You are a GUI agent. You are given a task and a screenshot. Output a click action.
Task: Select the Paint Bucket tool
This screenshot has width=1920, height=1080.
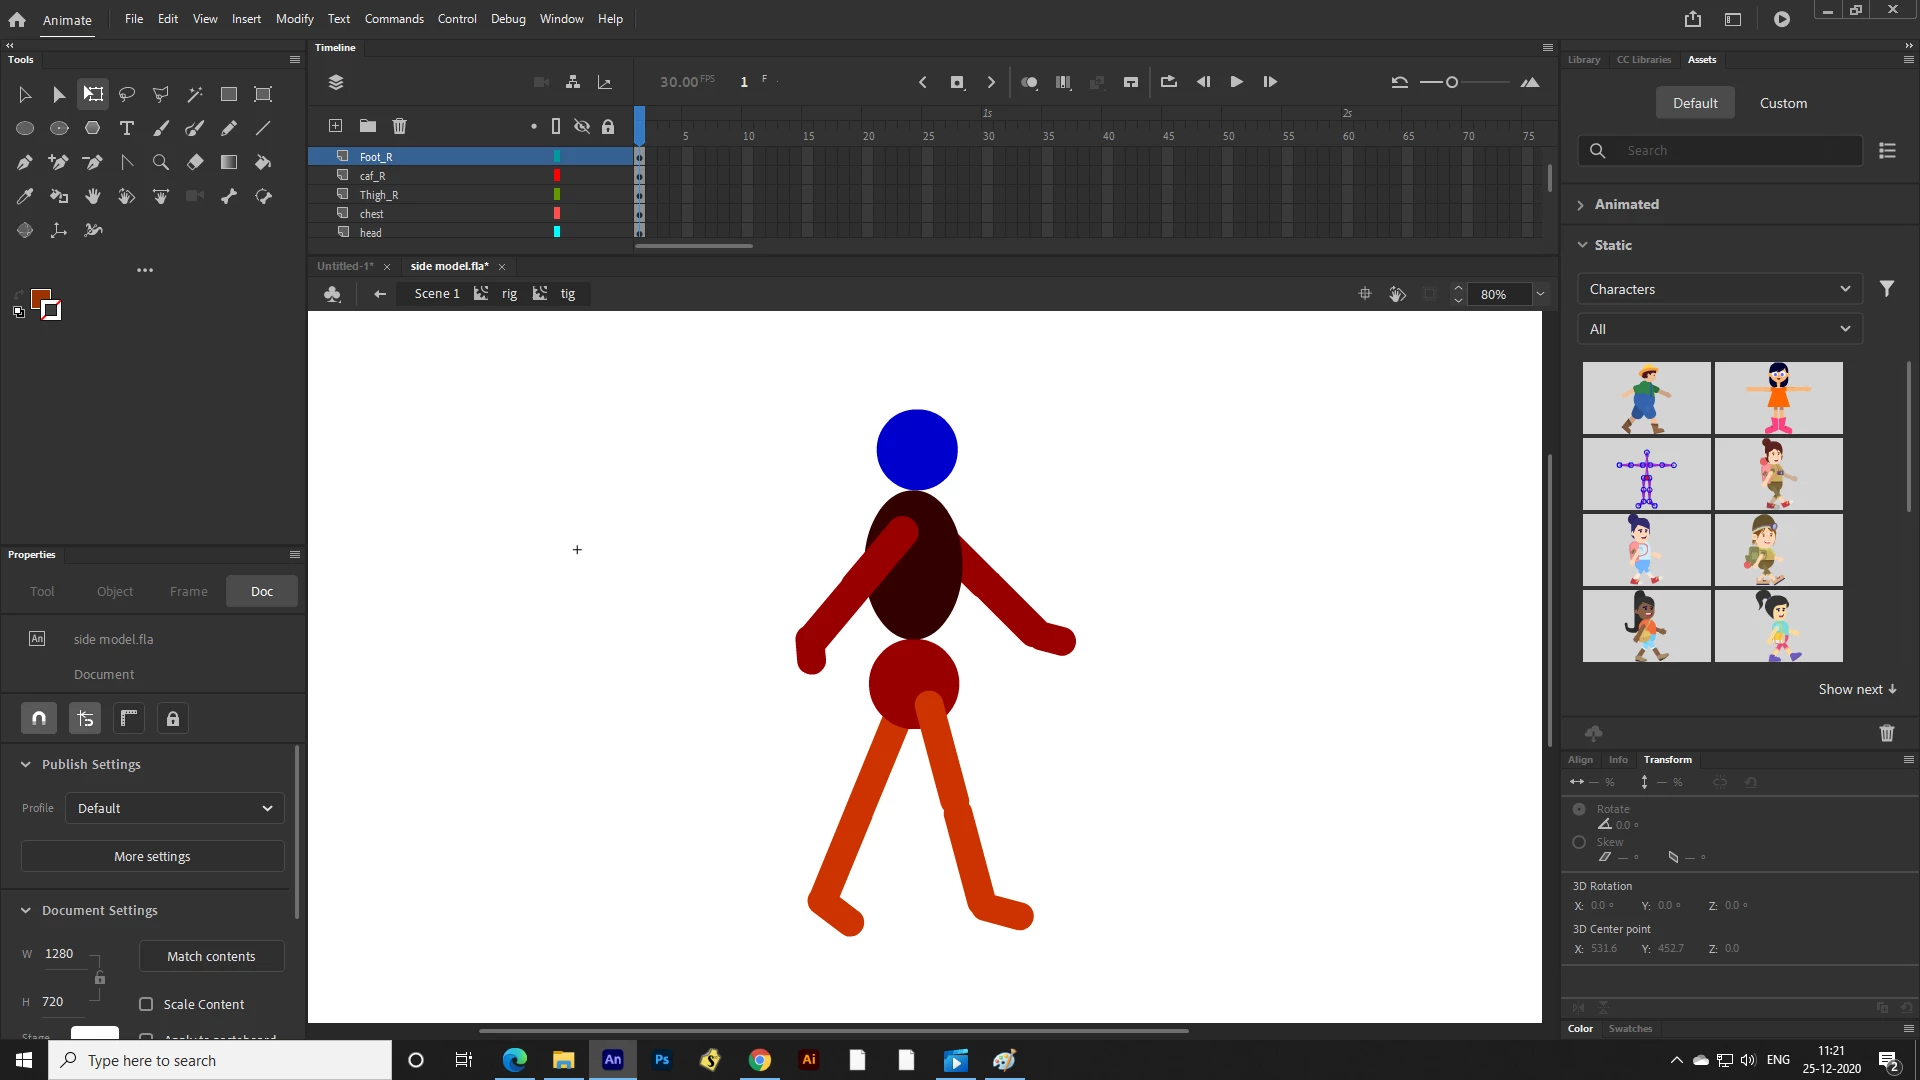[263, 162]
